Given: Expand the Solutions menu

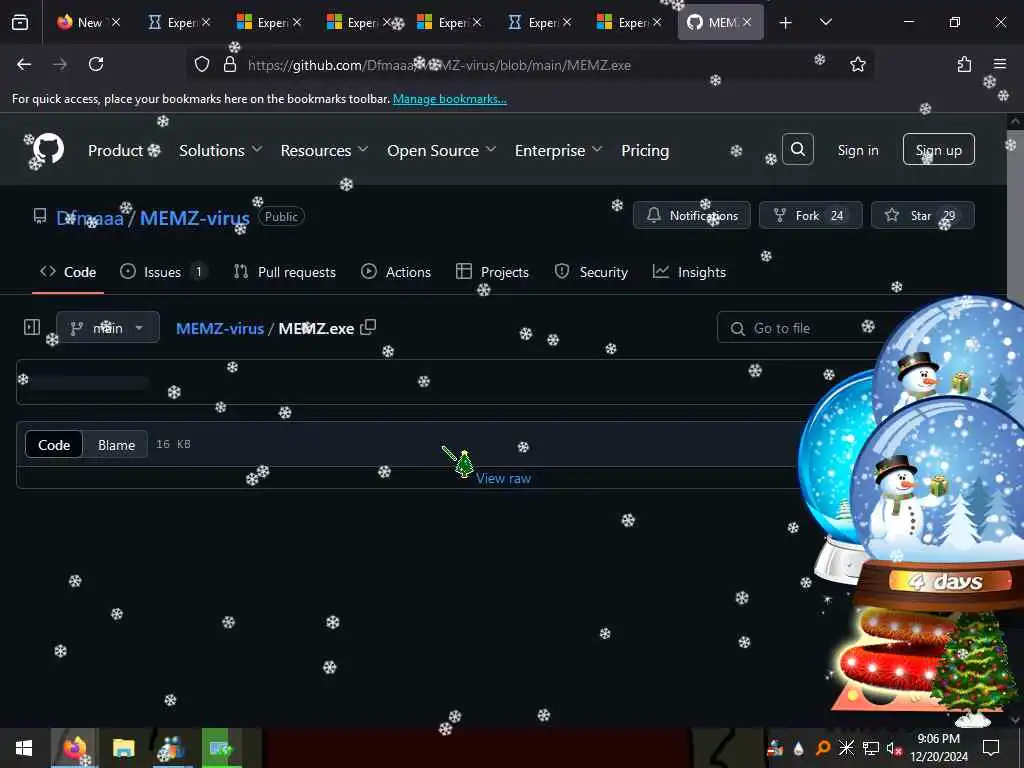Looking at the screenshot, I should pyautogui.click(x=221, y=150).
